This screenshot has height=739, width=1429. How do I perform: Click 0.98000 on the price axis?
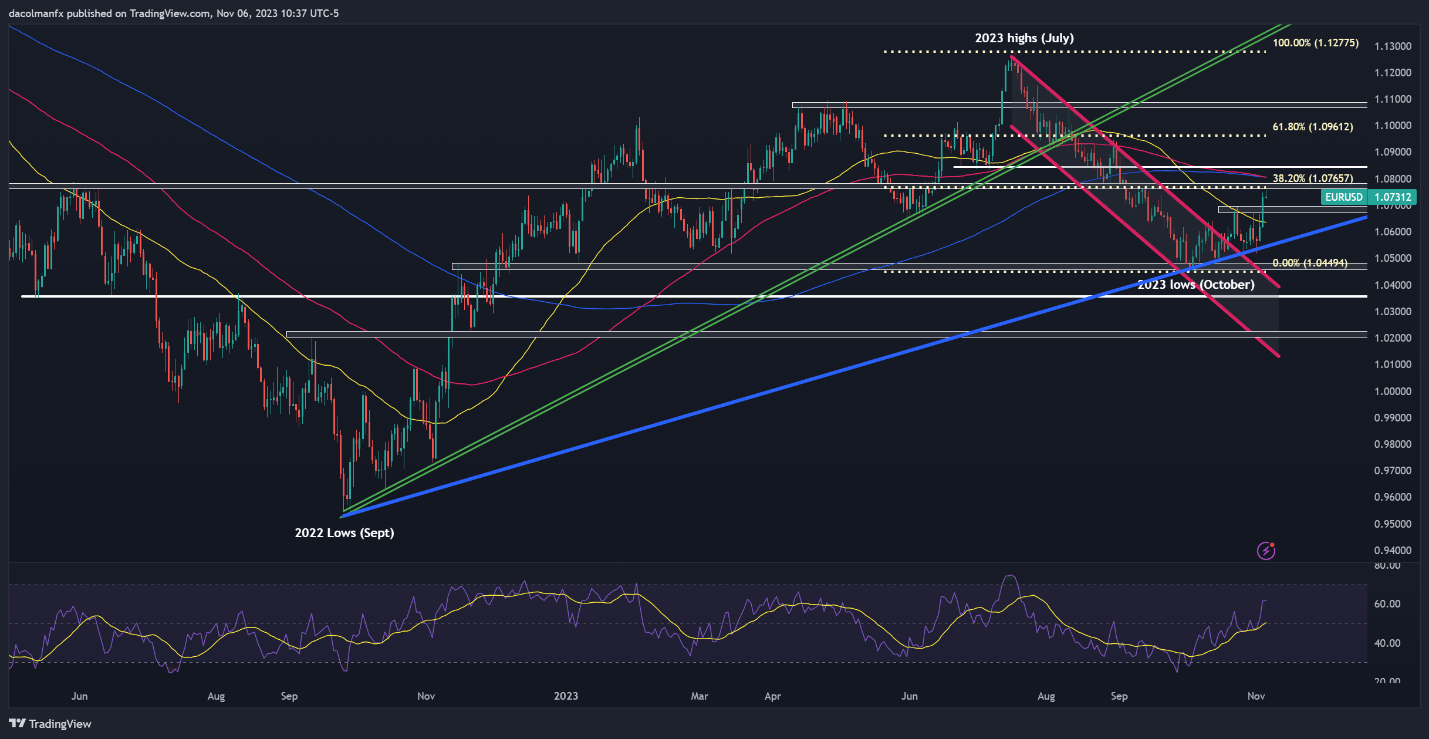click(1395, 444)
